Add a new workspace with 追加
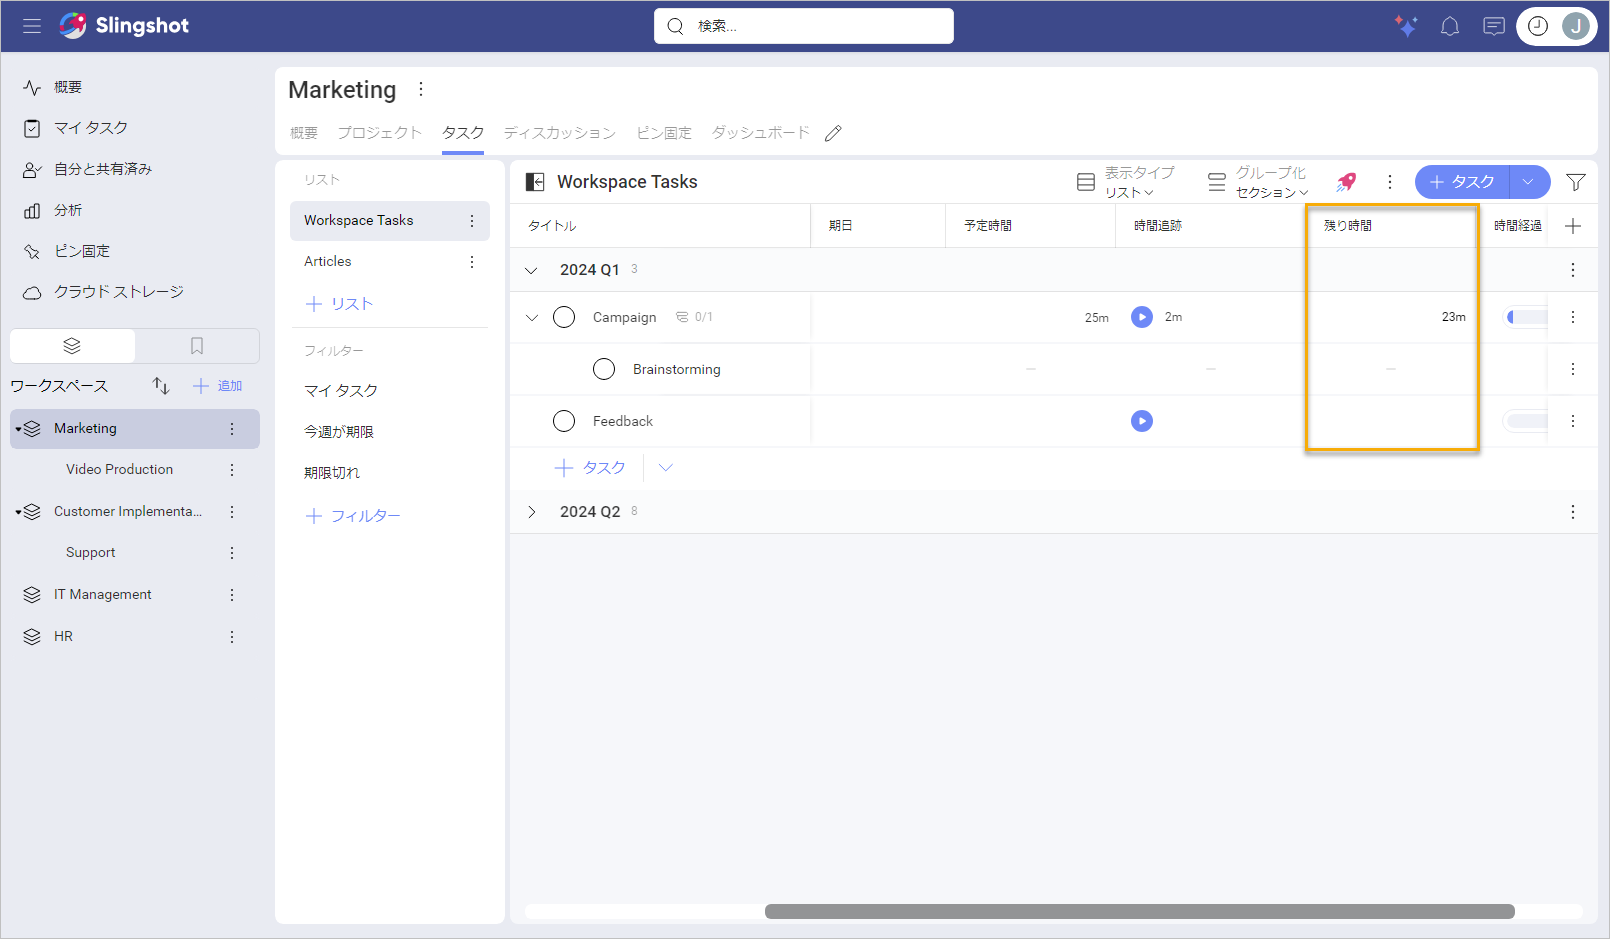The height and width of the screenshot is (939, 1610). coord(218,386)
